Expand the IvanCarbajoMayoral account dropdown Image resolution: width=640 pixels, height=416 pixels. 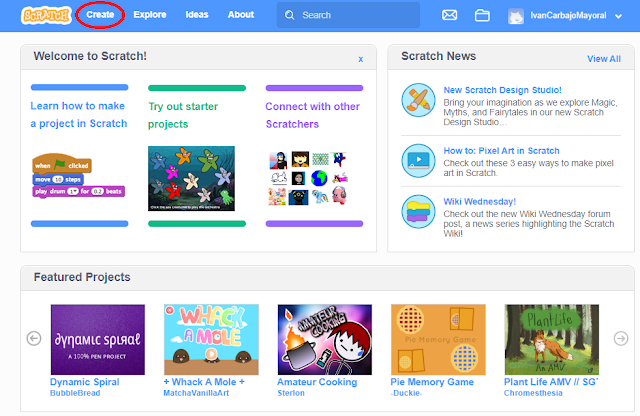618,16
